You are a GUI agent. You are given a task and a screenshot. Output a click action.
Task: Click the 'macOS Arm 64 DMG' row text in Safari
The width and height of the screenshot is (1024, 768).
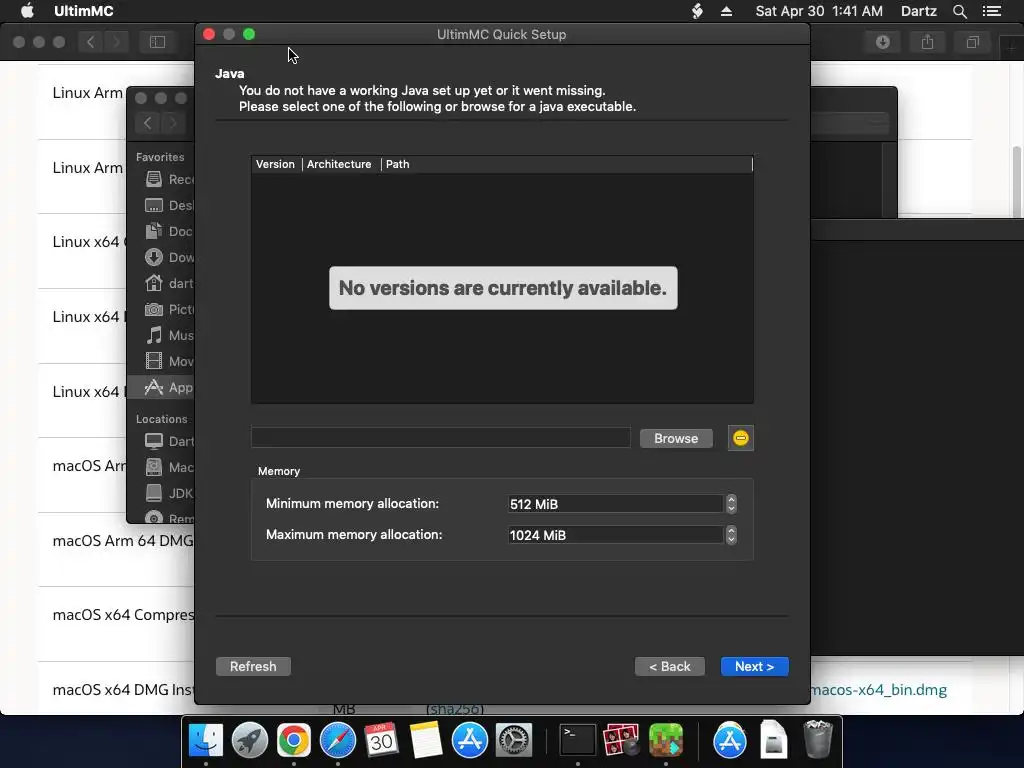point(123,541)
